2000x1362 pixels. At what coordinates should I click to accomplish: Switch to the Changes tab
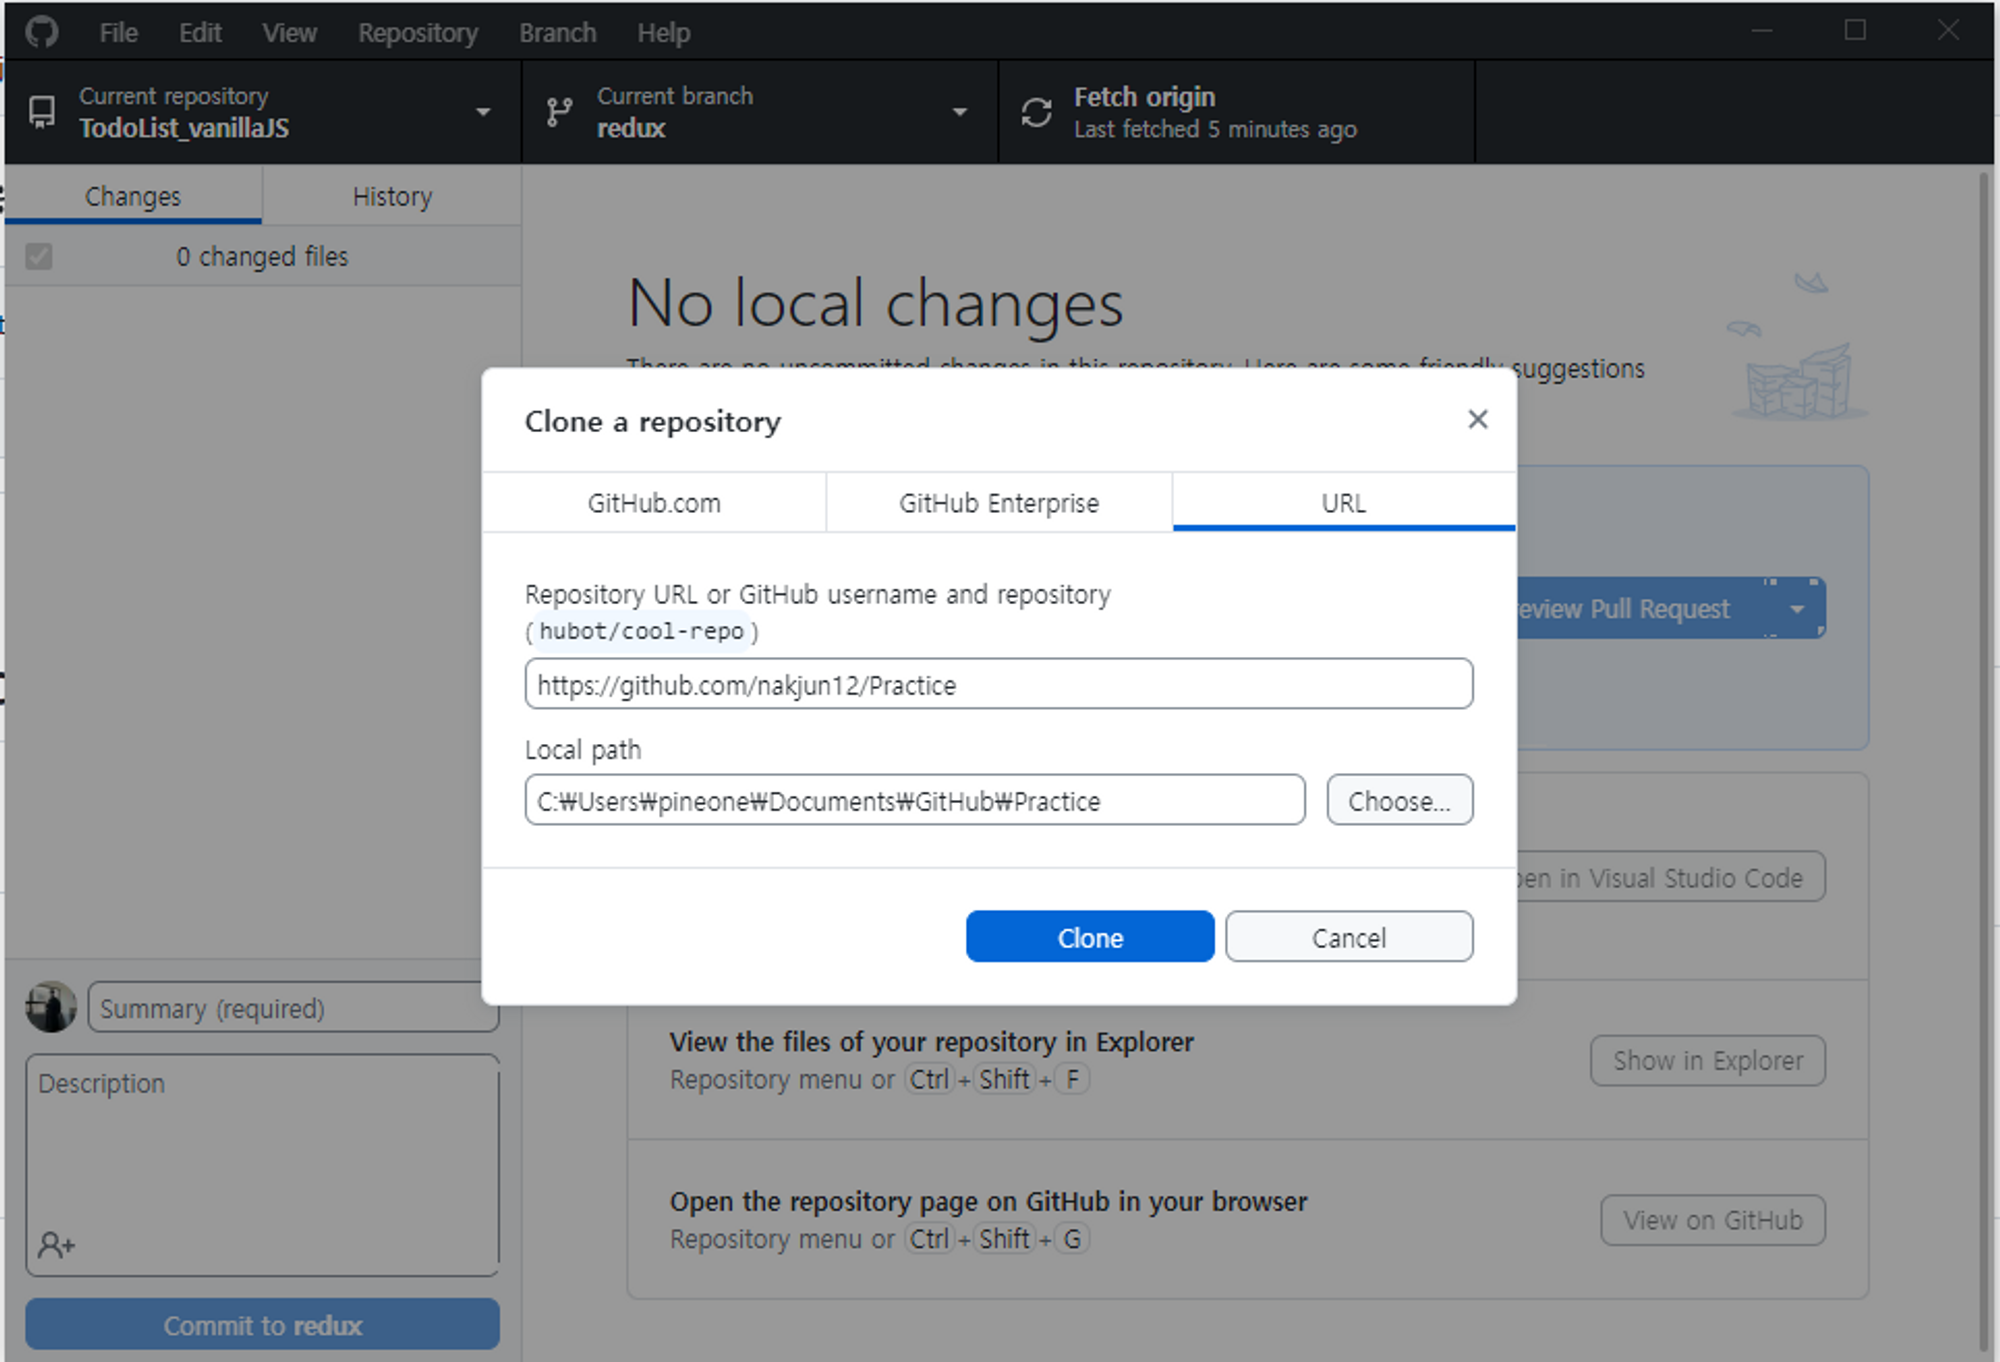[x=133, y=196]
